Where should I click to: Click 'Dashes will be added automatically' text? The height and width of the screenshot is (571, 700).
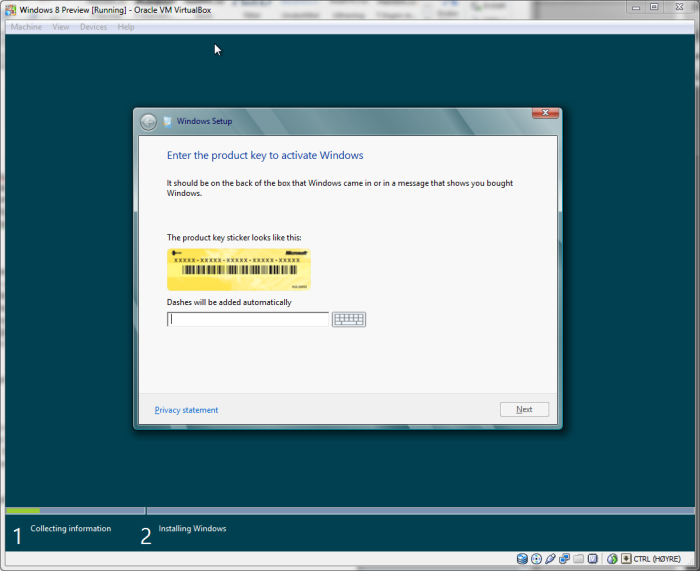[229, 302]
